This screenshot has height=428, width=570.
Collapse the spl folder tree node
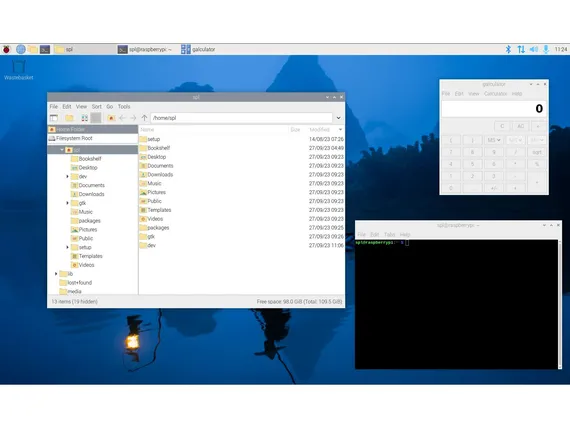[x=62, y=150]
